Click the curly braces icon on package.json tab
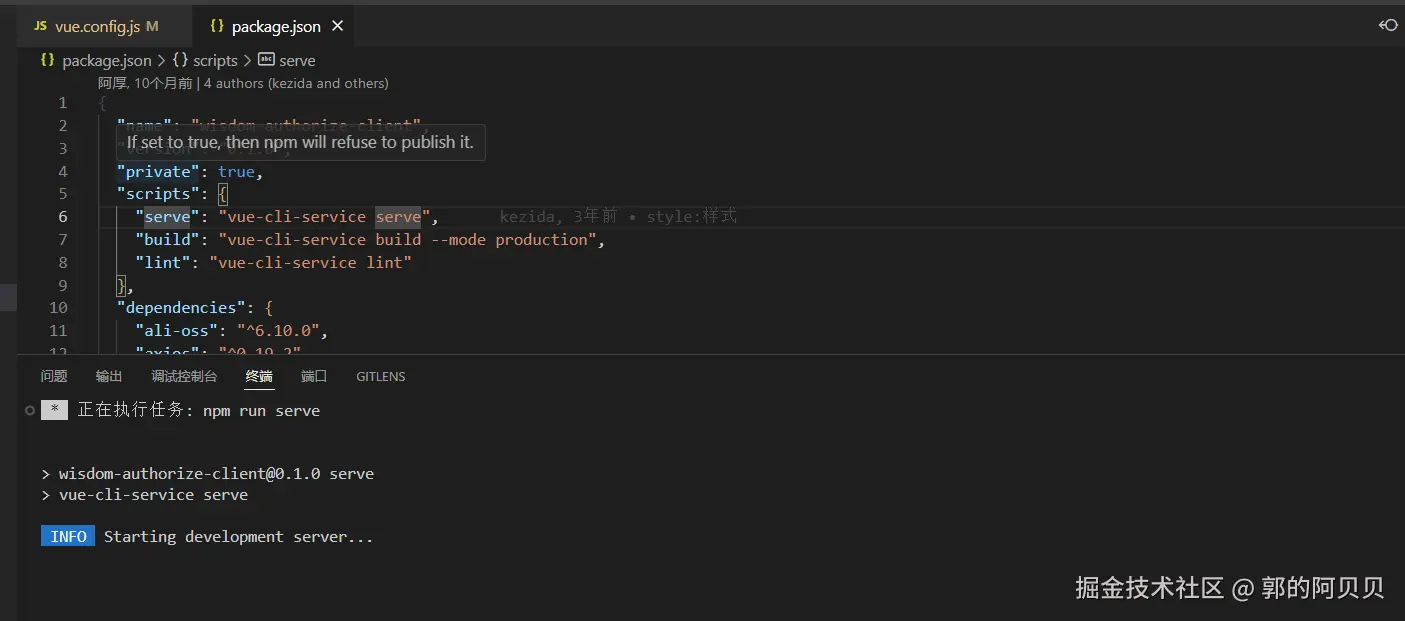 217,26
